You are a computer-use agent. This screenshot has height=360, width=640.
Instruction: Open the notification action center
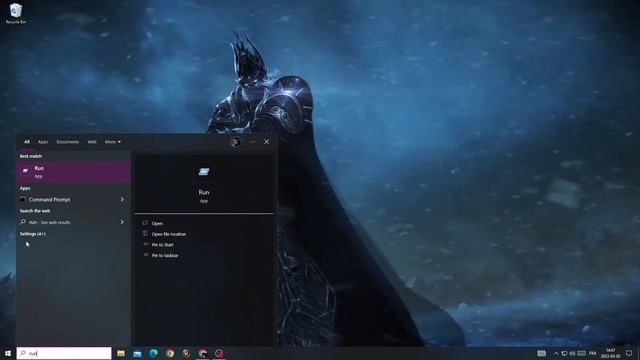629,353
